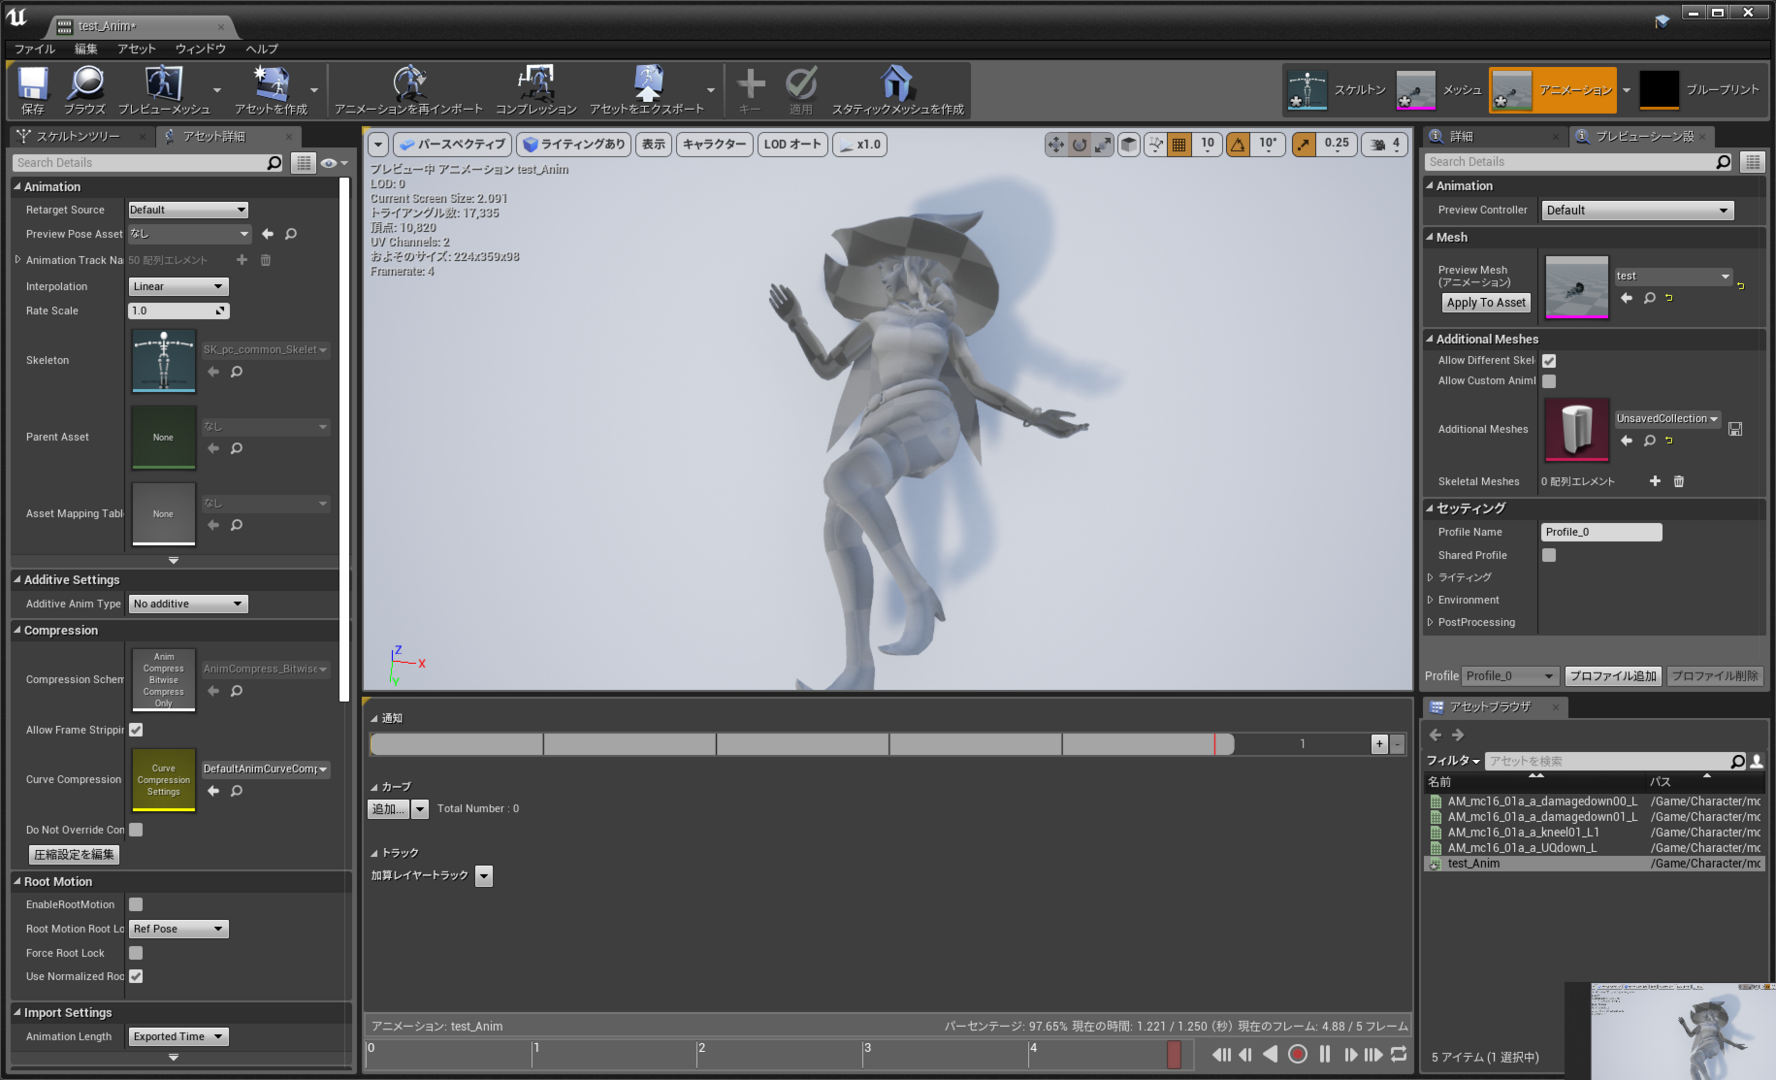Click the Add curve (追加...) button
Screen dimensions: 1776x1080
point(389,809)
